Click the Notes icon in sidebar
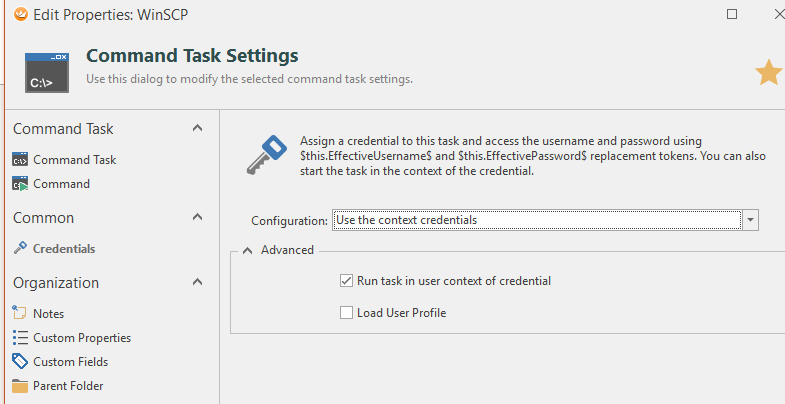Image resolution: width=785 pixels, height=404 pixels. click(x=20, y=314)
